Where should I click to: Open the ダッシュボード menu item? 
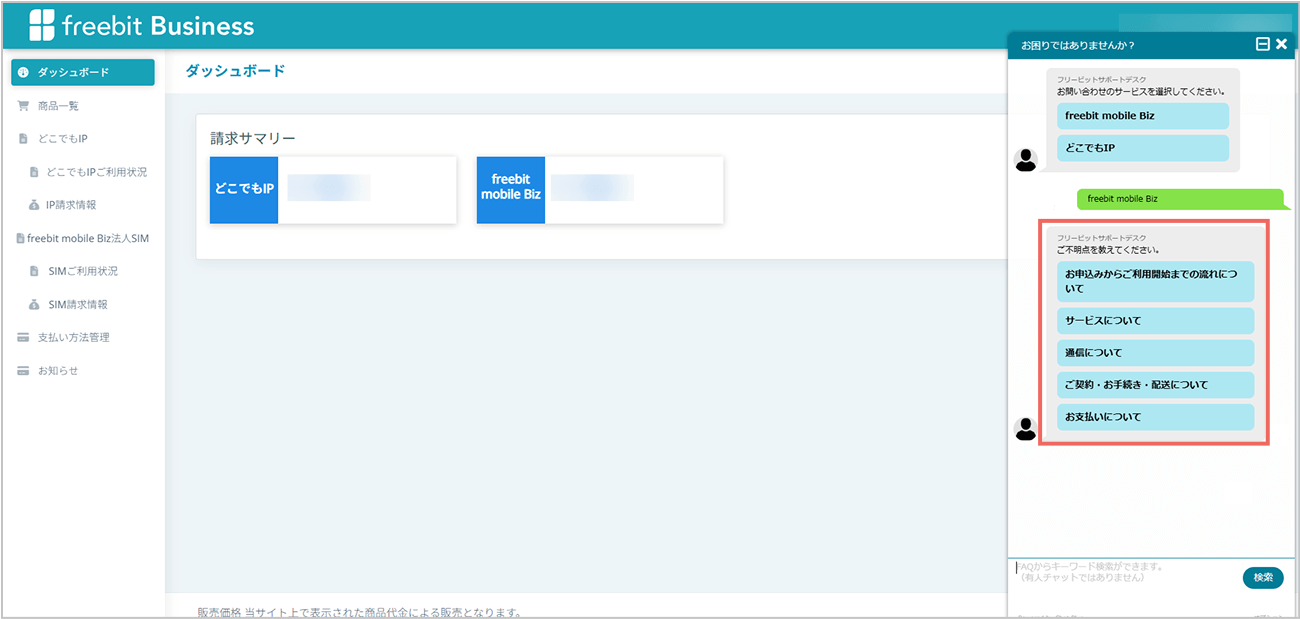click(83, 72)
